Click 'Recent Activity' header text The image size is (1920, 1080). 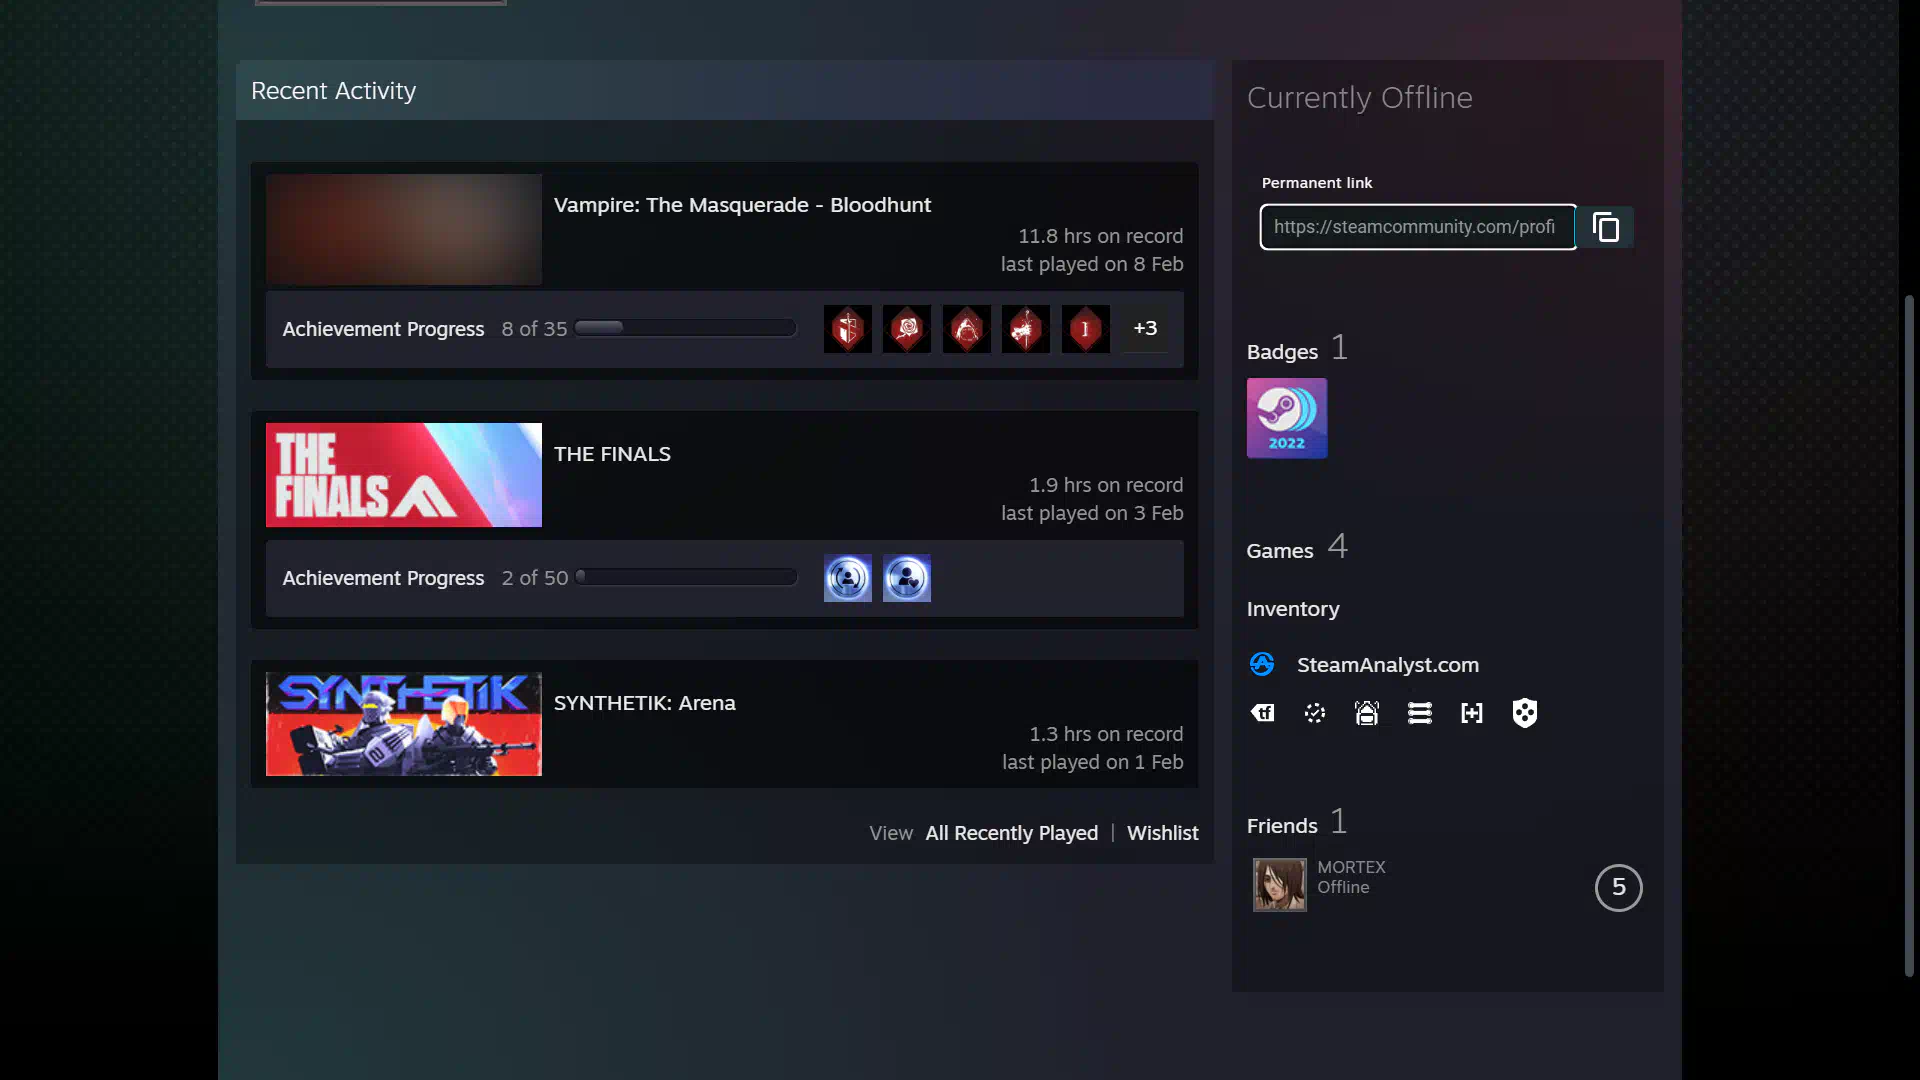pos(333,91)
